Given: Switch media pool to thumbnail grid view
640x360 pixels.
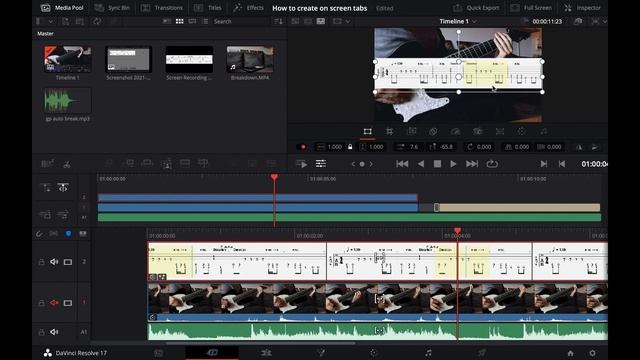Looking at the screenshot, I should point(180,21).
